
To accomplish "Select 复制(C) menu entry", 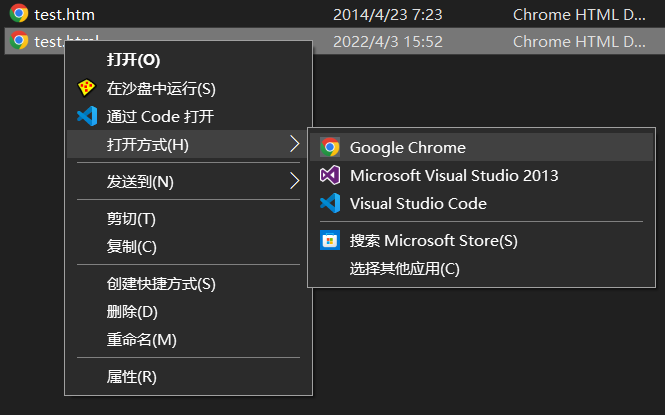I will pyautogui.click(x=131, y=247).
